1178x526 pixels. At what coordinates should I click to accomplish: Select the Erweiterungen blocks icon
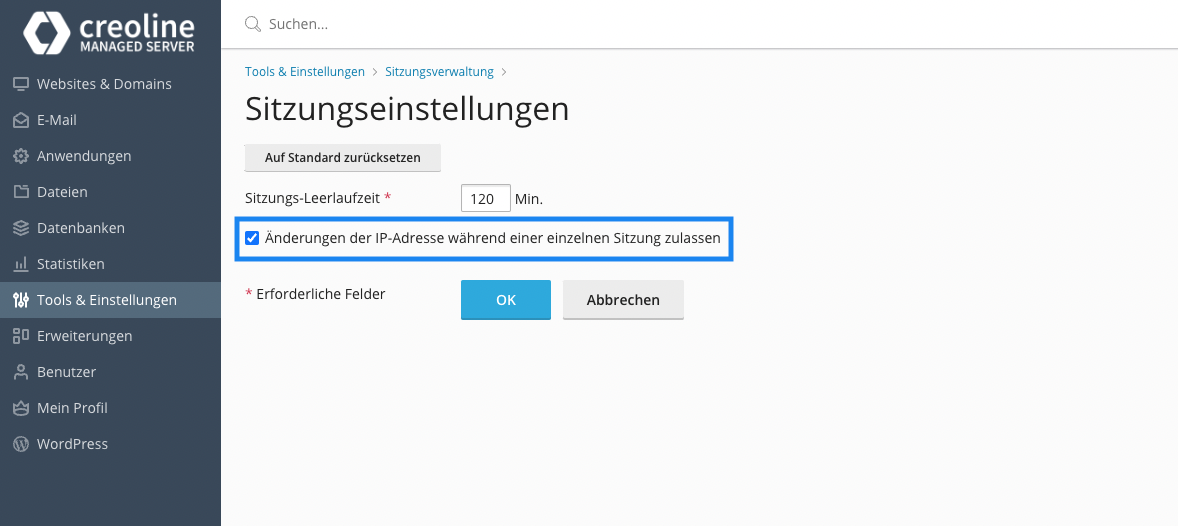pyautogui.click(x=21, y=336)
